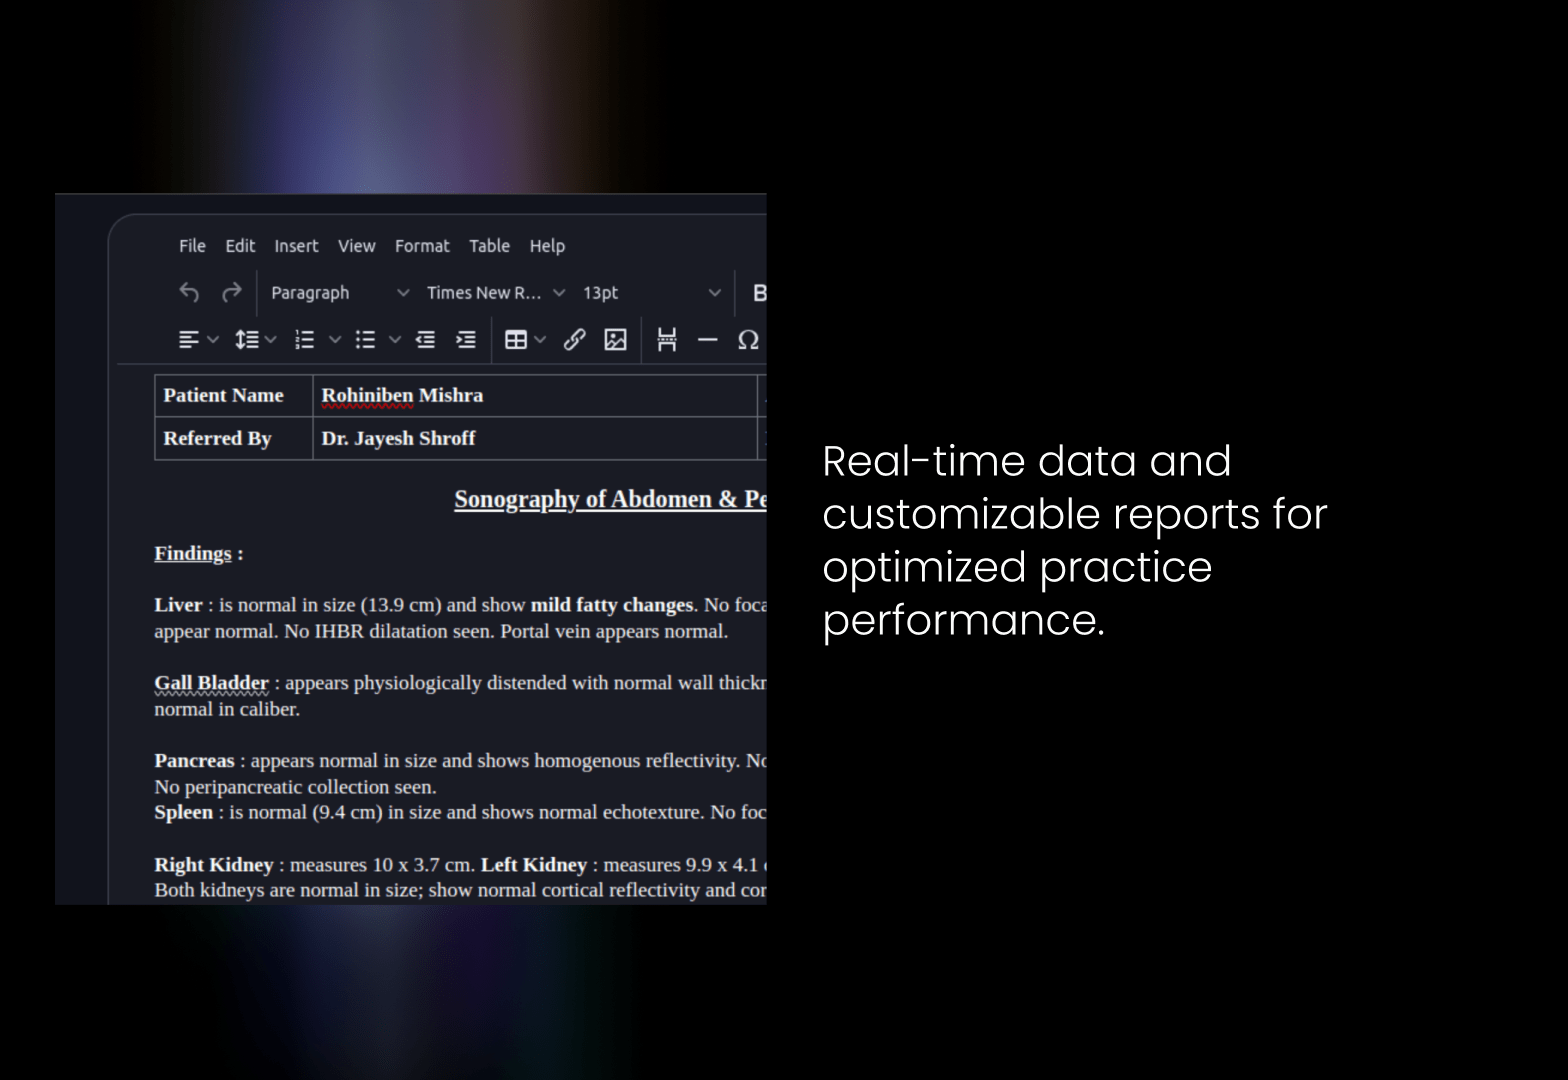
Task: Open the Format menu
Action: pyautogui.click(x=422, y=246)
